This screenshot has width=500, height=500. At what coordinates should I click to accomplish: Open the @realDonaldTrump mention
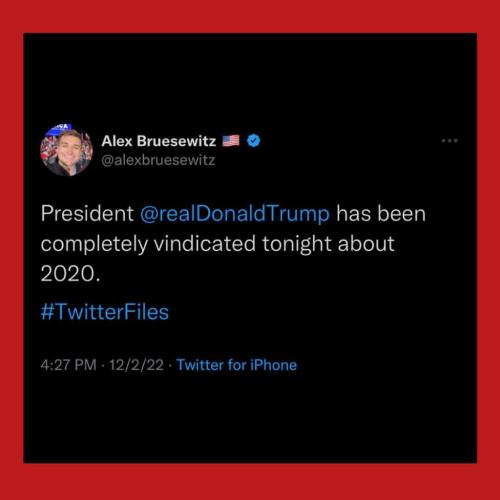[x=235, y=214]
